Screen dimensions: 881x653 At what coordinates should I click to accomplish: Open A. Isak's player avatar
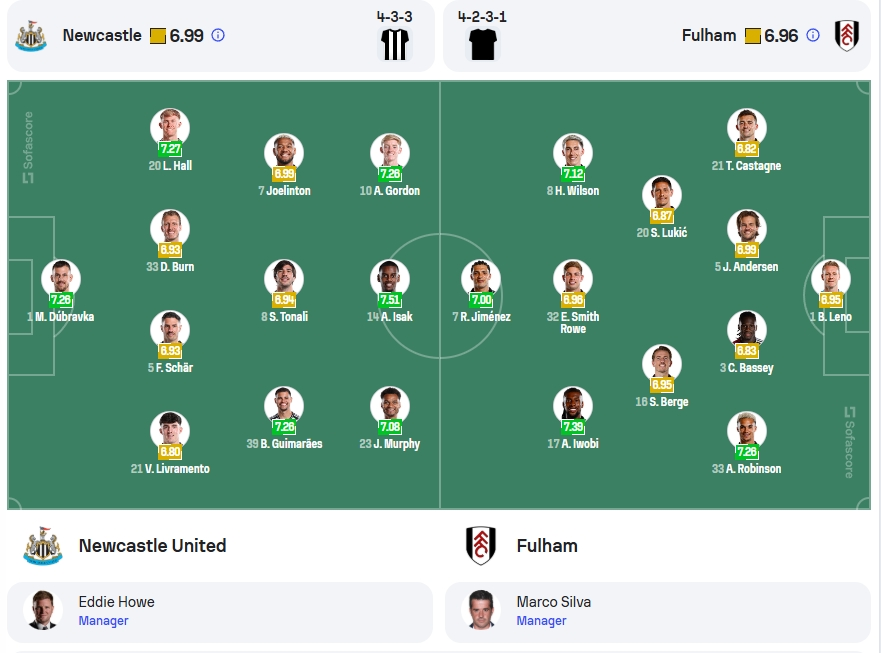(389, 279)
